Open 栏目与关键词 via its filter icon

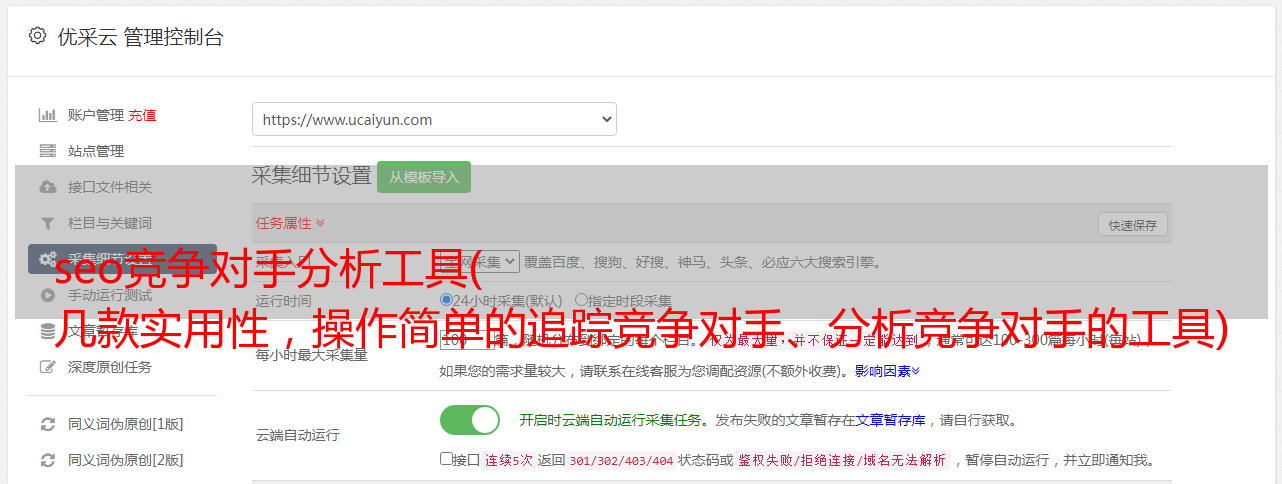point(47,223)
